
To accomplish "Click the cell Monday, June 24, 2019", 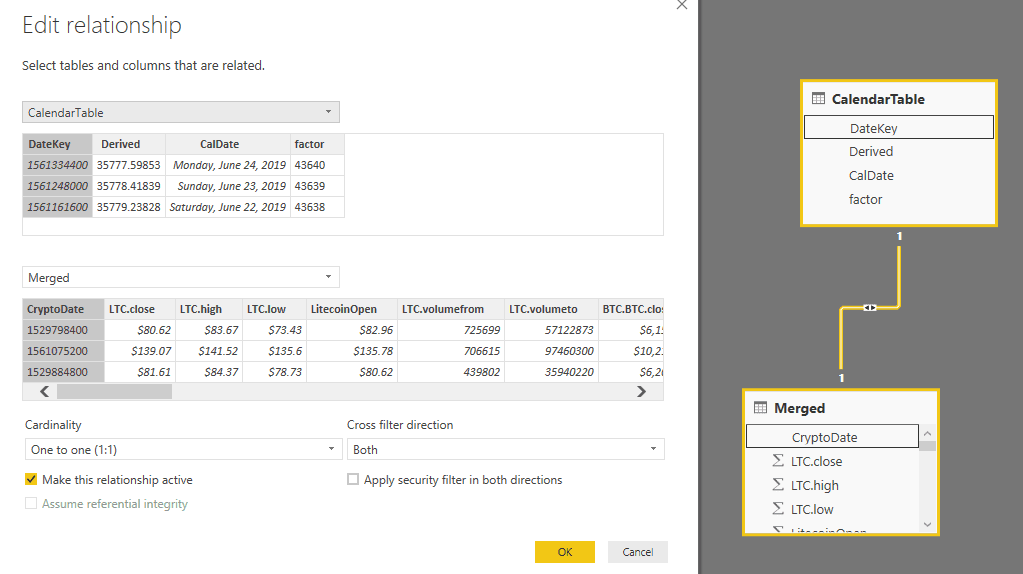I will tap(228, 165).
